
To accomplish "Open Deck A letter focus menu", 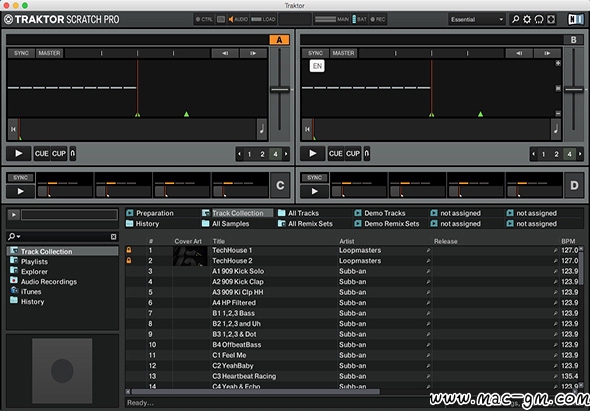I will pos(279,40).
